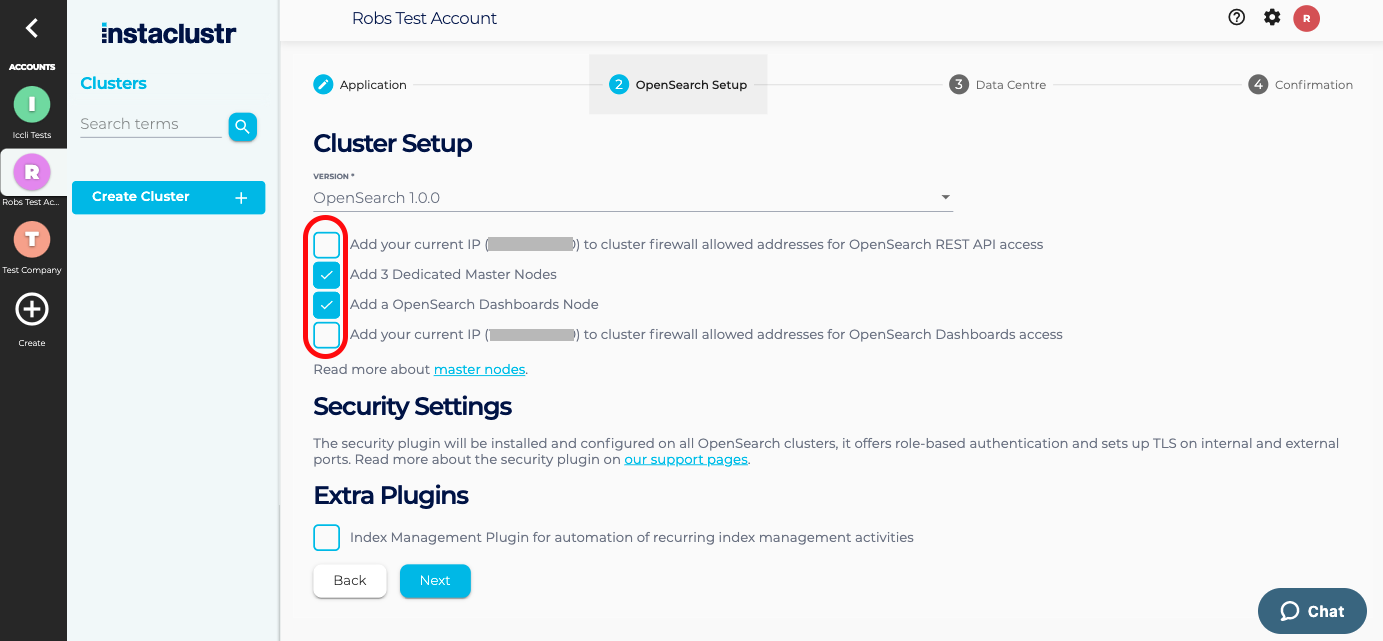Enable current IP for REST API access
Screen dimensions: 1383x641
click(327, 245)
